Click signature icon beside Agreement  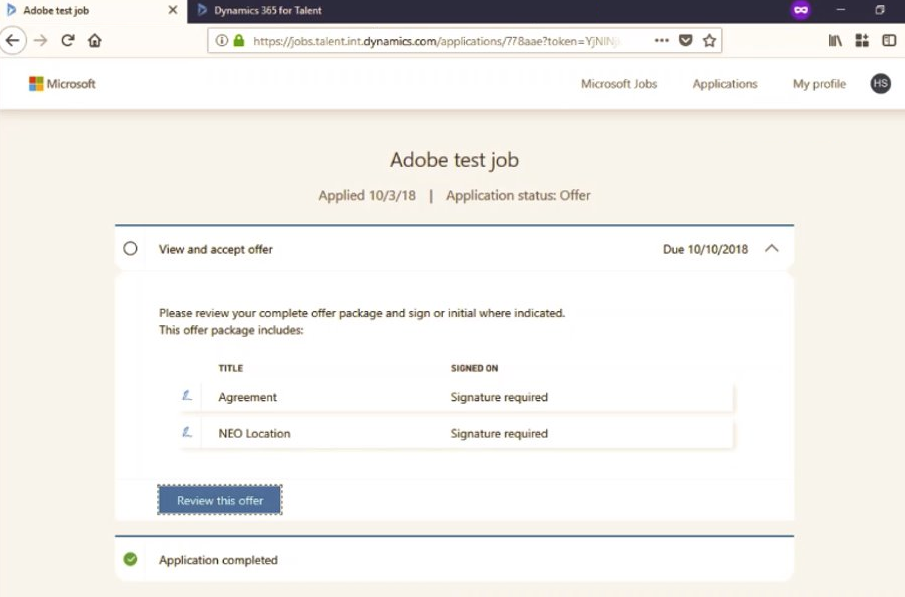[186, 395]
